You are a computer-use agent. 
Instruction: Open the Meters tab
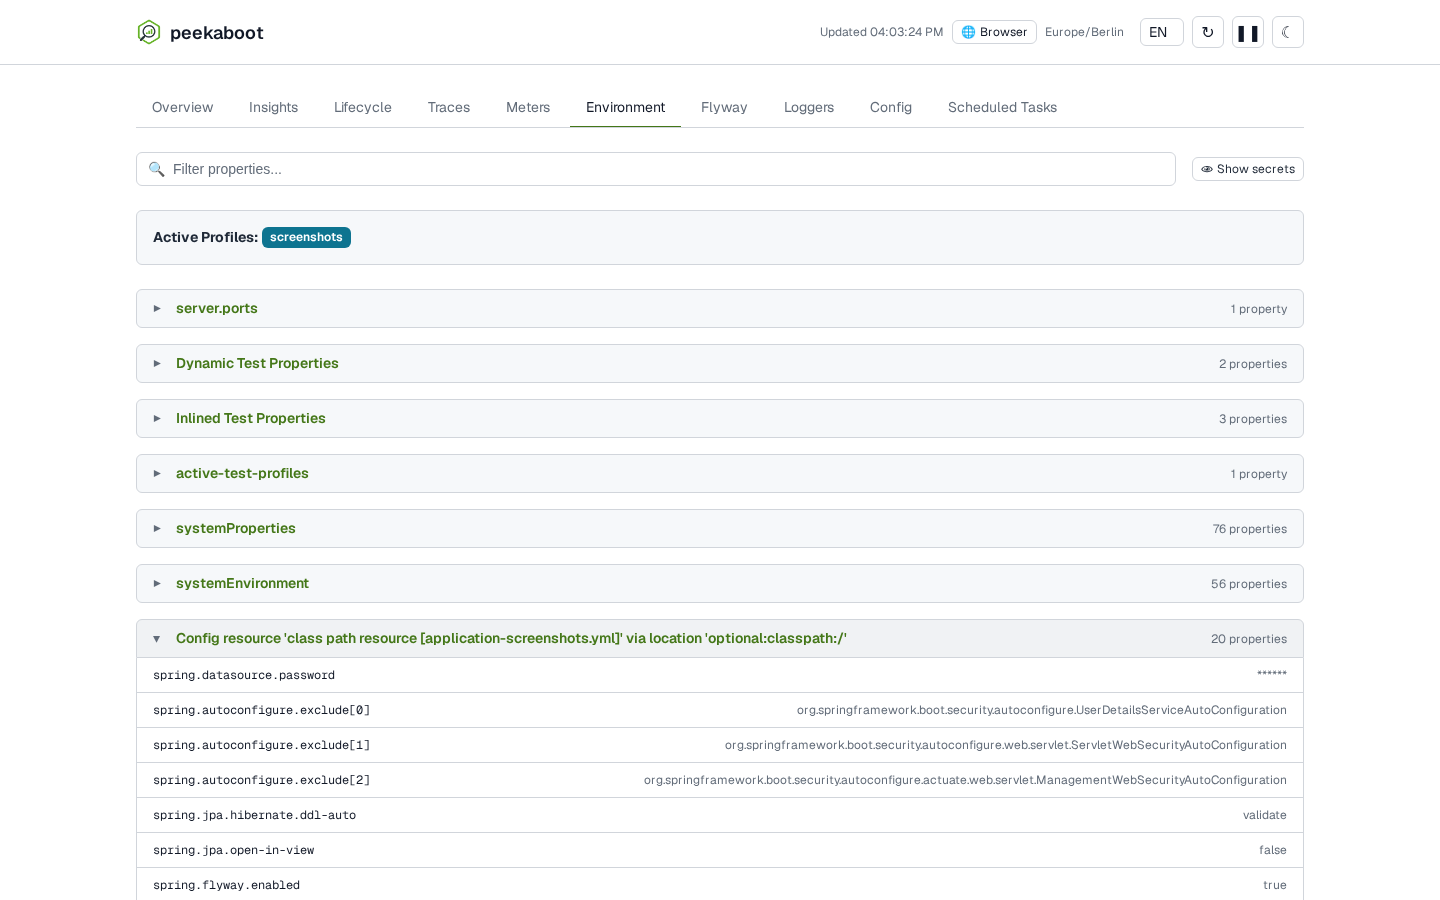coord(528,107)
